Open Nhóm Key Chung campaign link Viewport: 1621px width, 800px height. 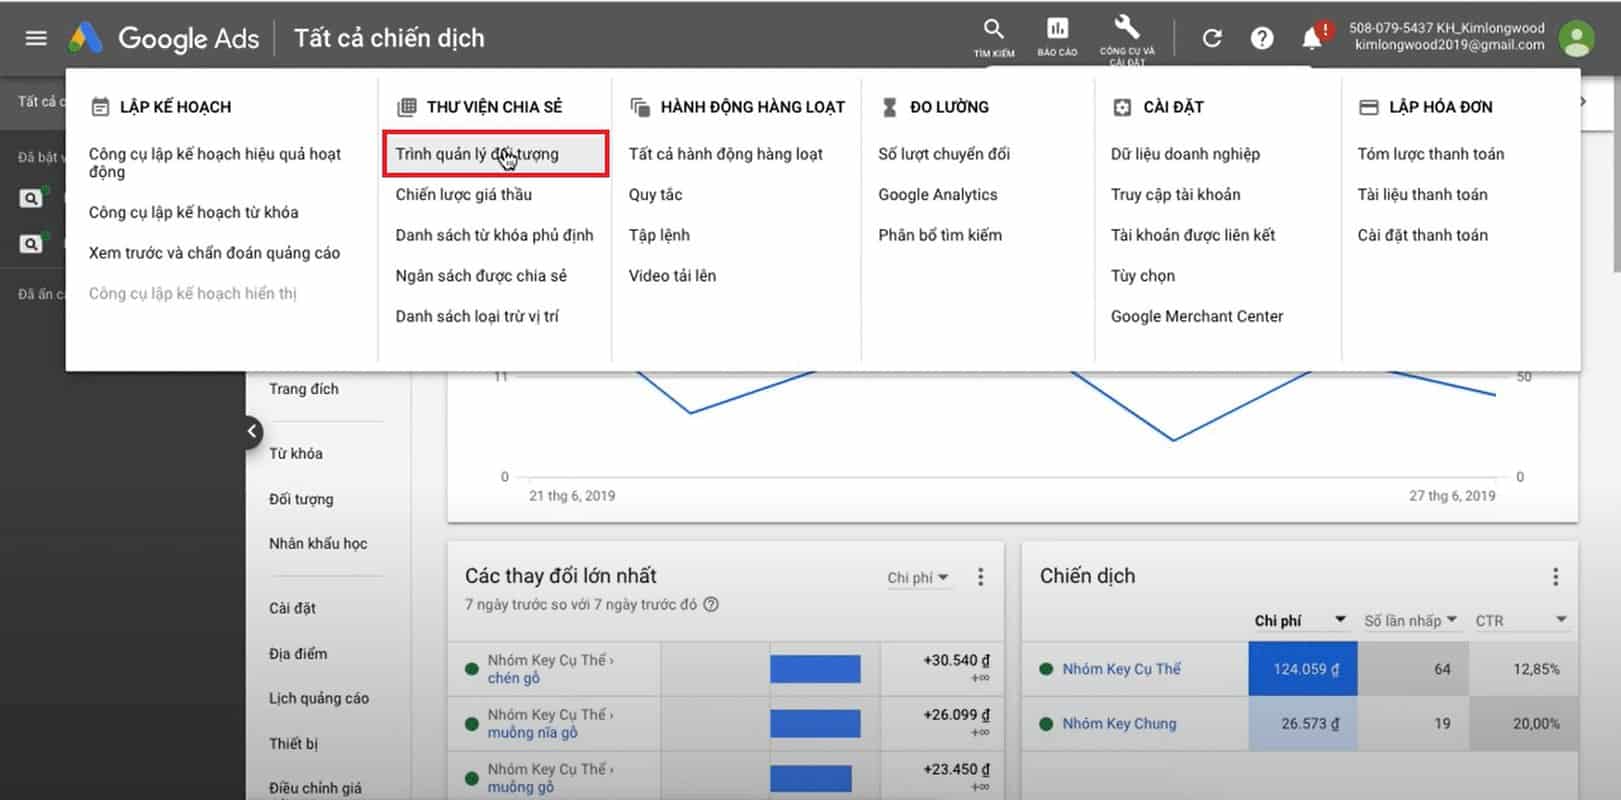pos(1119,724)
